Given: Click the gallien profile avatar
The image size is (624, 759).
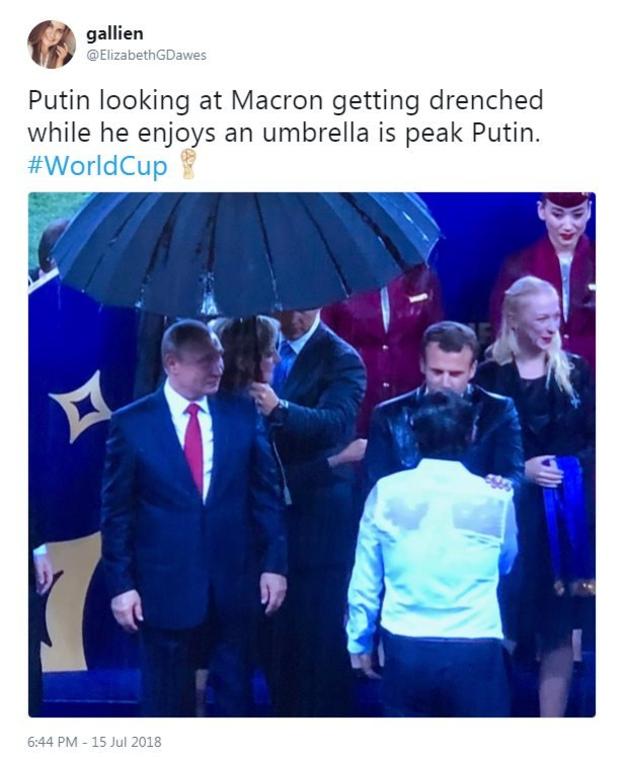Looking at the screenshot, I should (x=51, y=44).
